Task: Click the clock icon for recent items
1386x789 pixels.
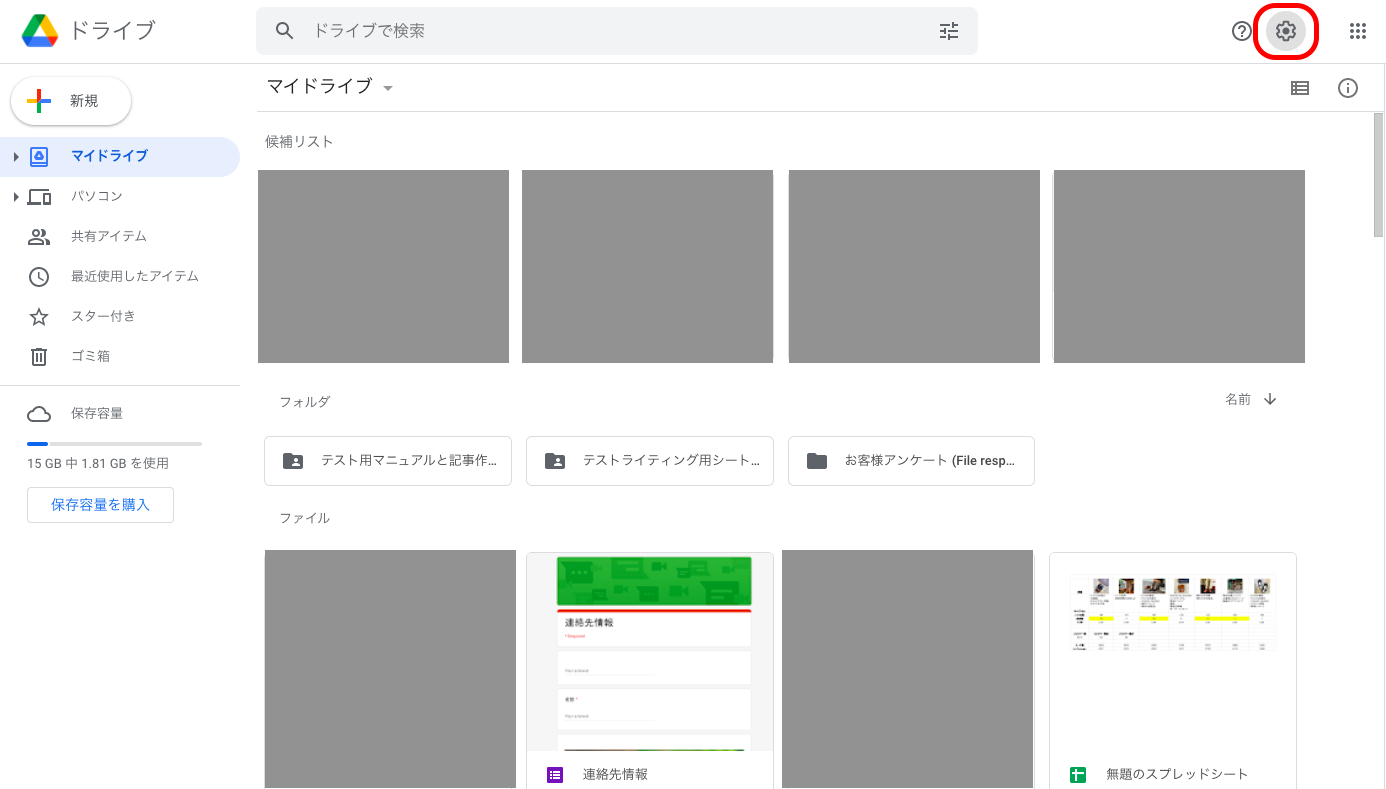Action: tap(39, 277)
